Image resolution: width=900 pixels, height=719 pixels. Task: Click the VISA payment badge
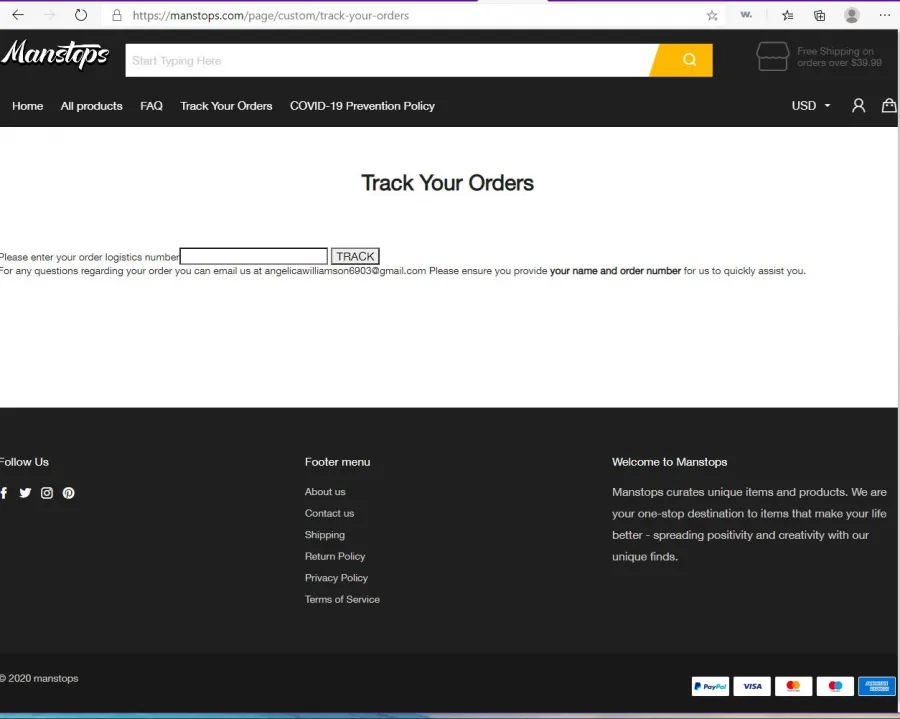752,686
